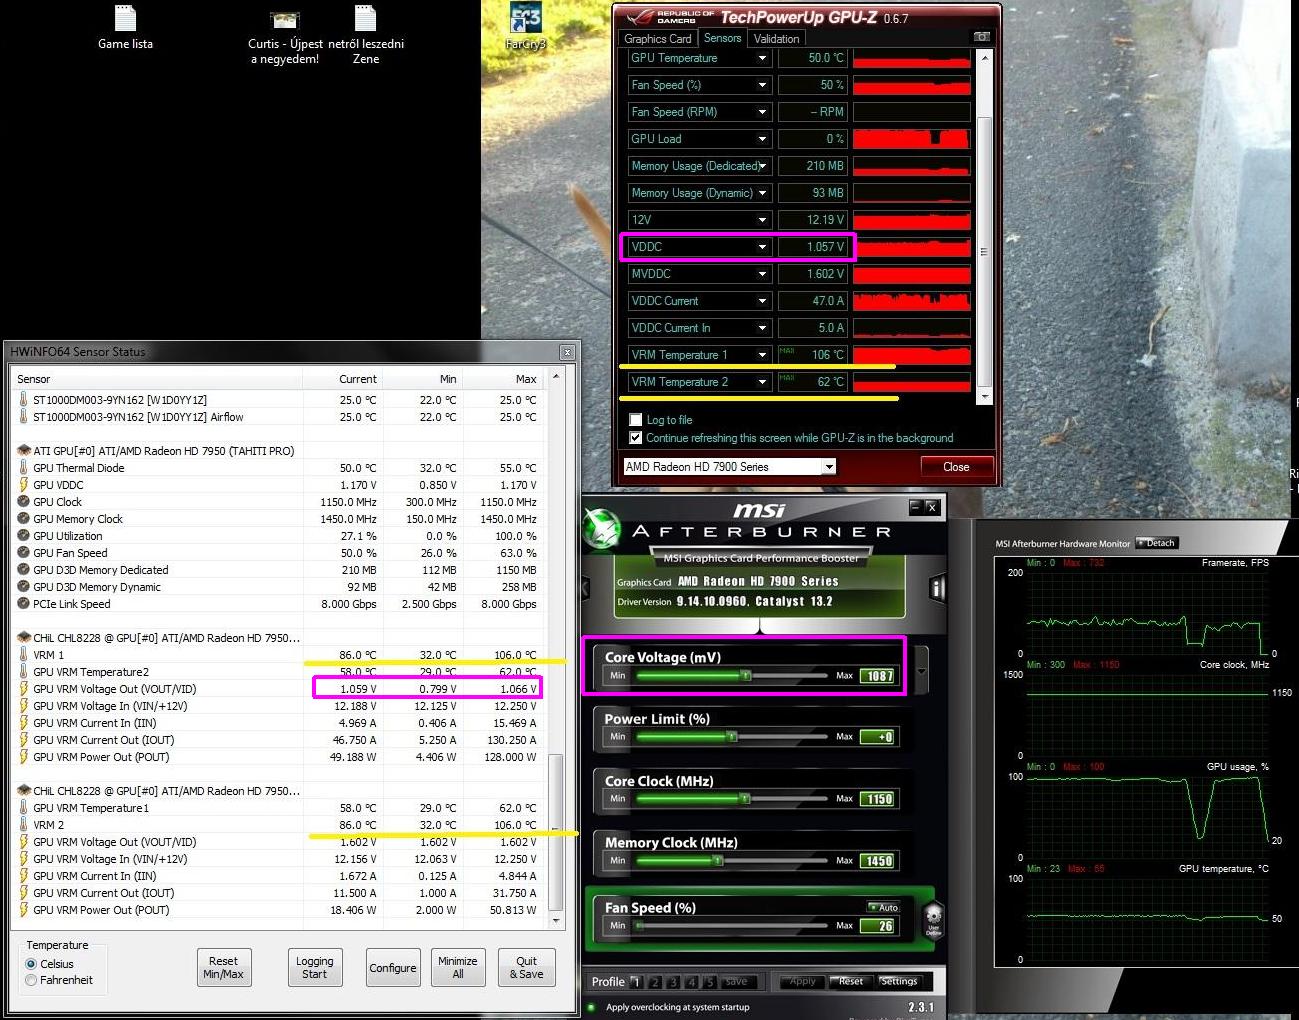Open Fan Speed (%) sensor dropdown
Image resolution: width=1299 pixels, height=1020 pixels.
tap(762, 85)
